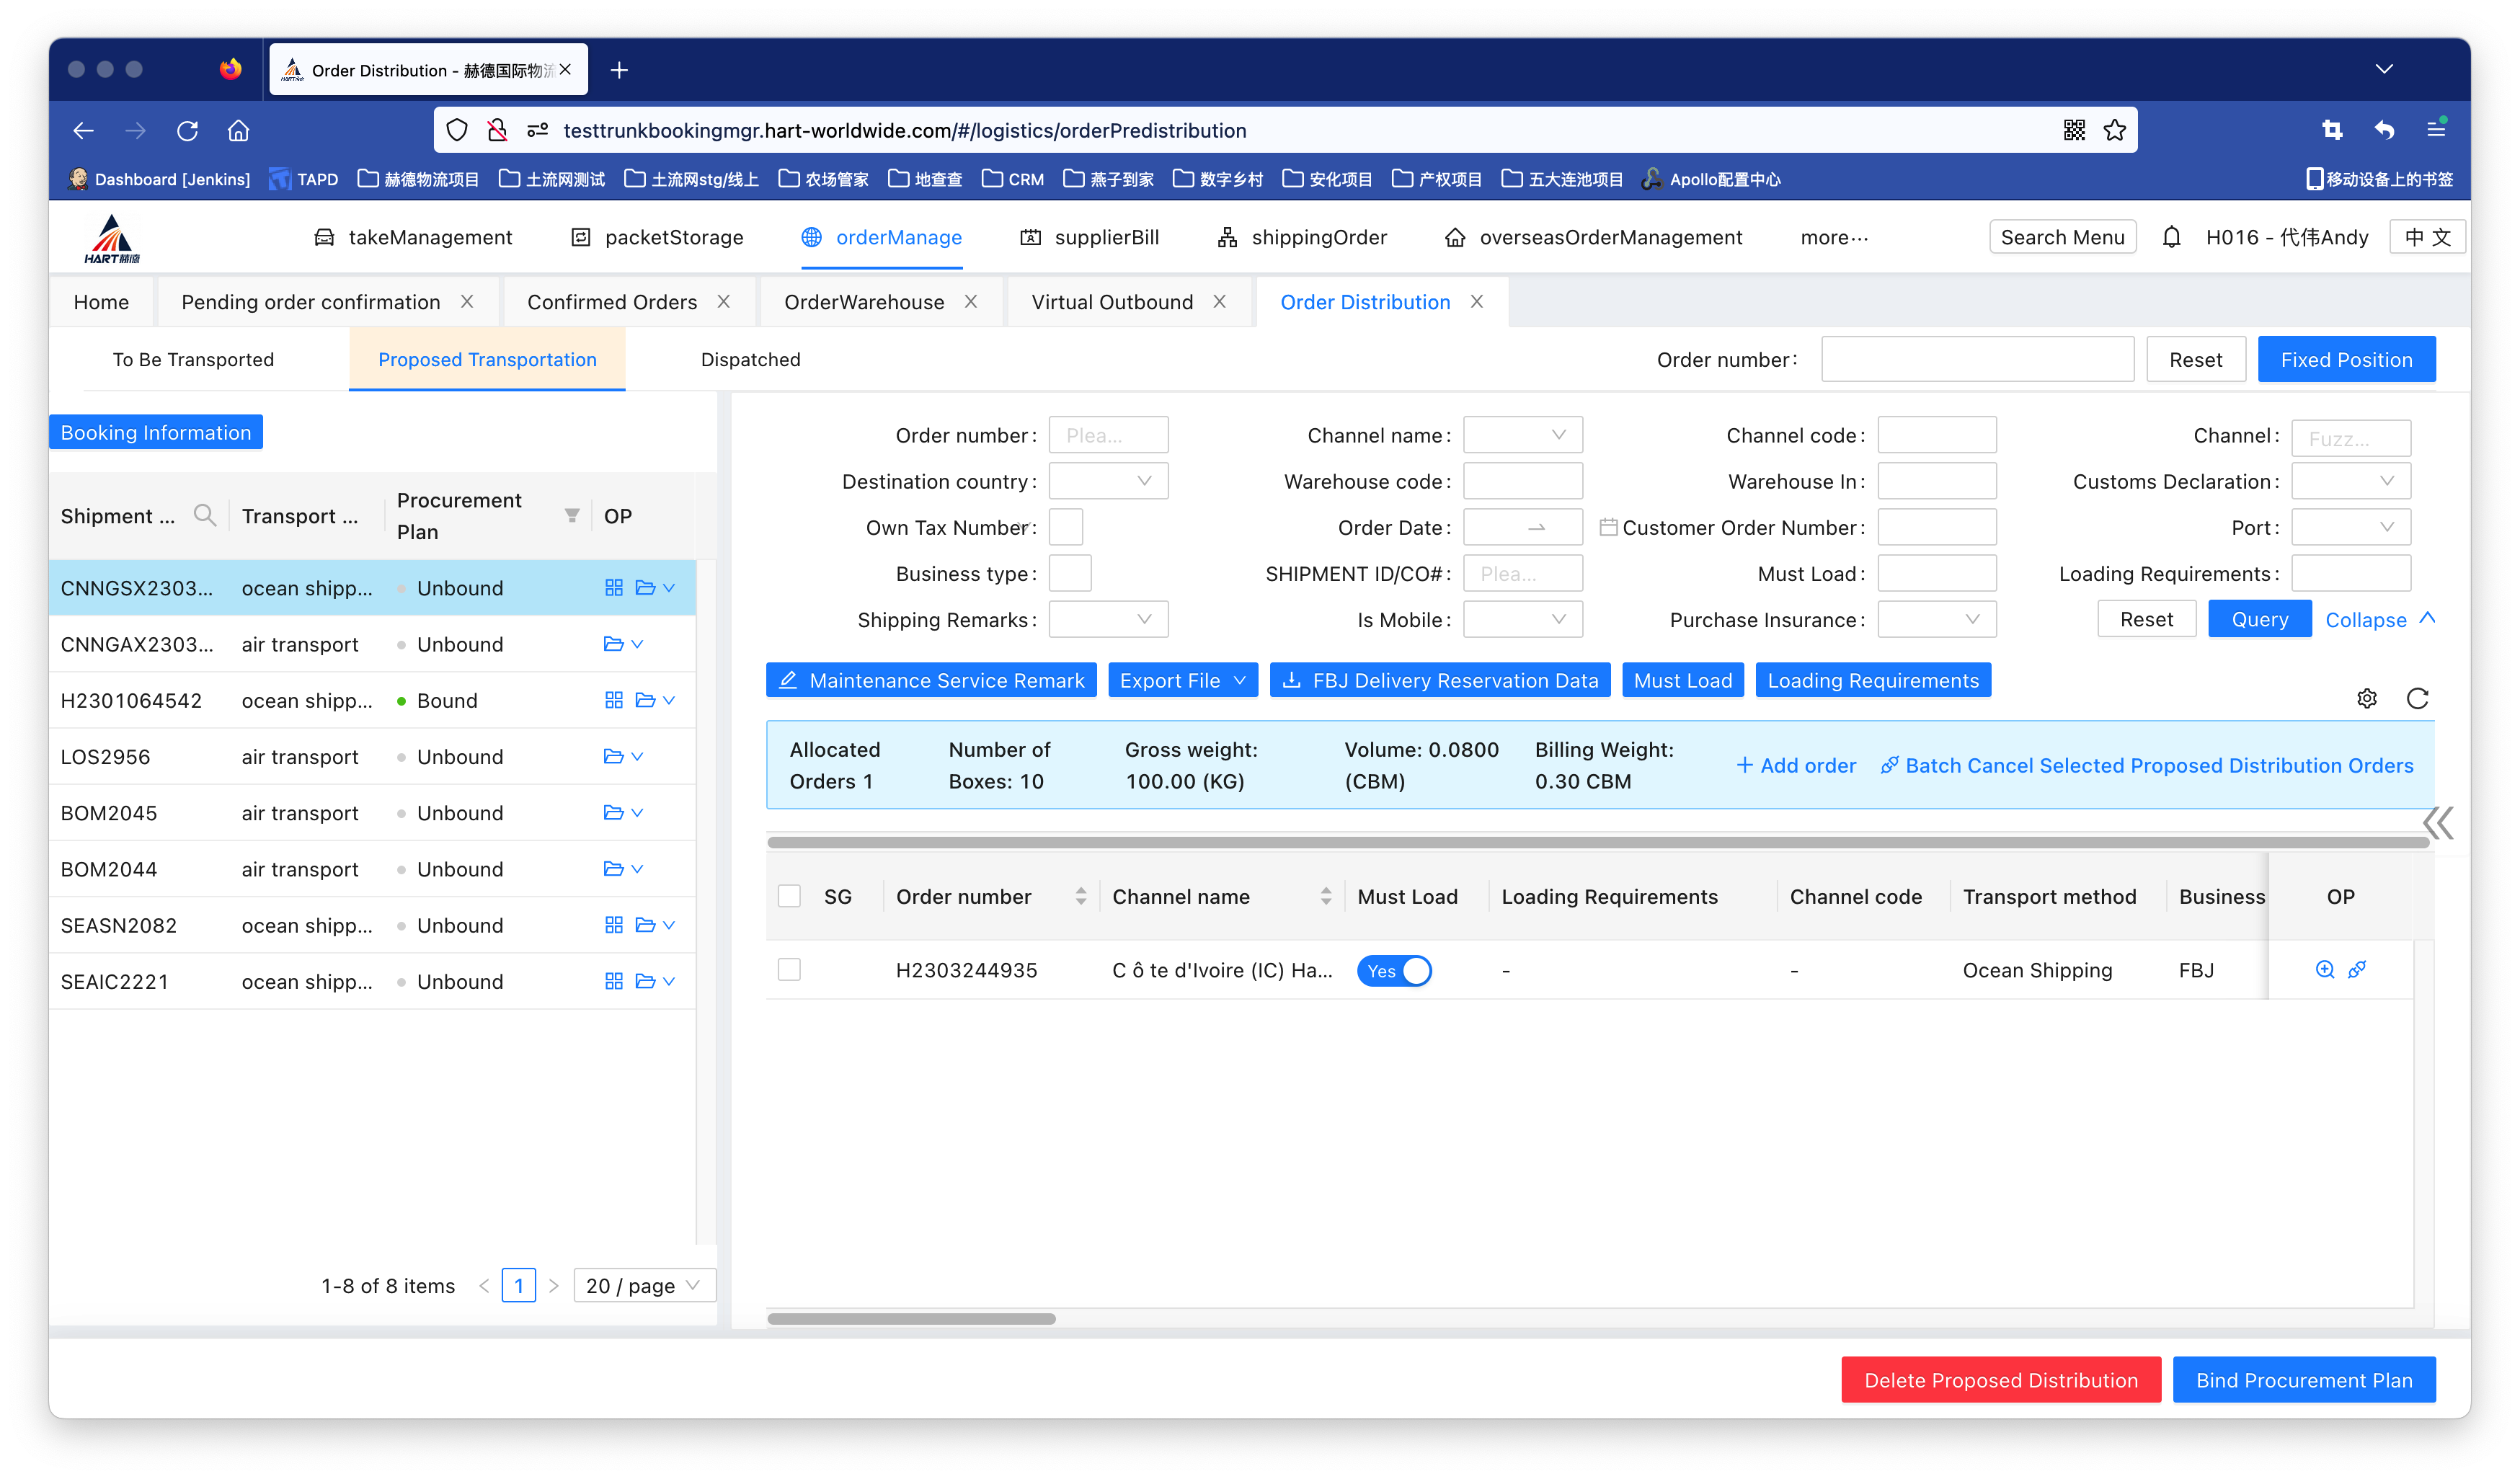Toggle Must Load switch for H2303244935
2520x1479 pixels.
point(1394,970)
